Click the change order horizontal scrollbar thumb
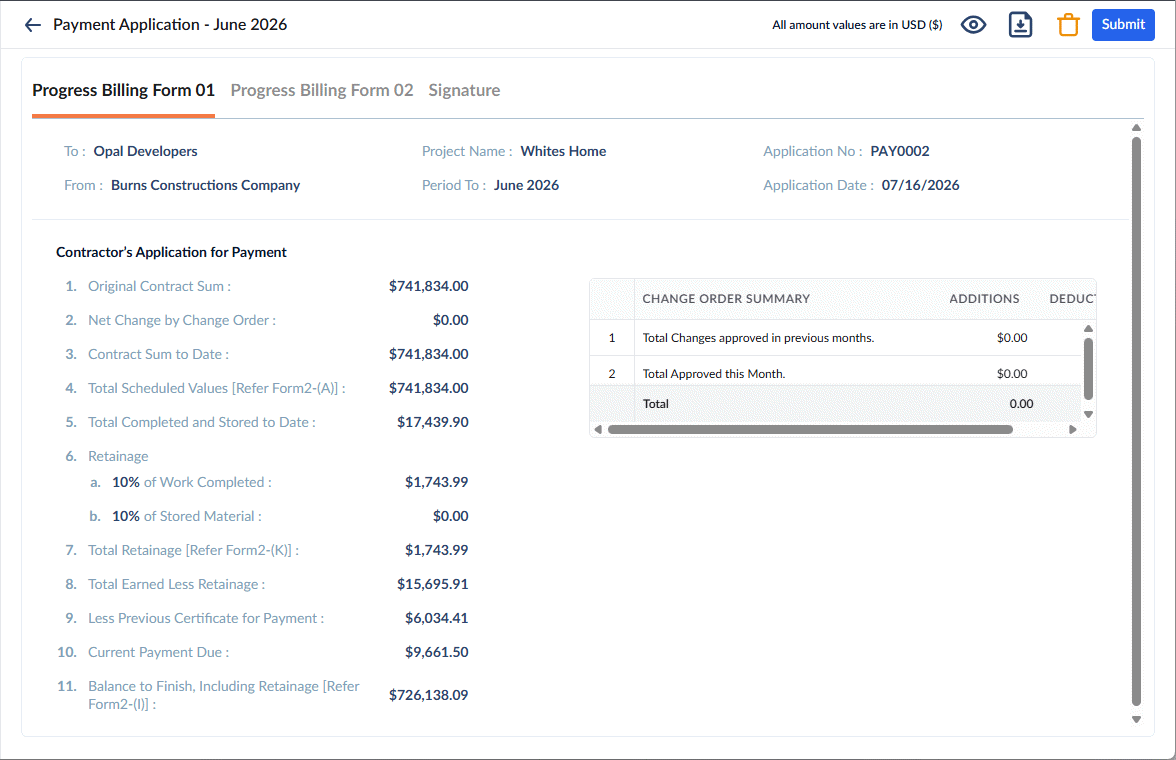The height and width of the screenshot is (760, 1176). pyautogui.click(x=810, y=430)
